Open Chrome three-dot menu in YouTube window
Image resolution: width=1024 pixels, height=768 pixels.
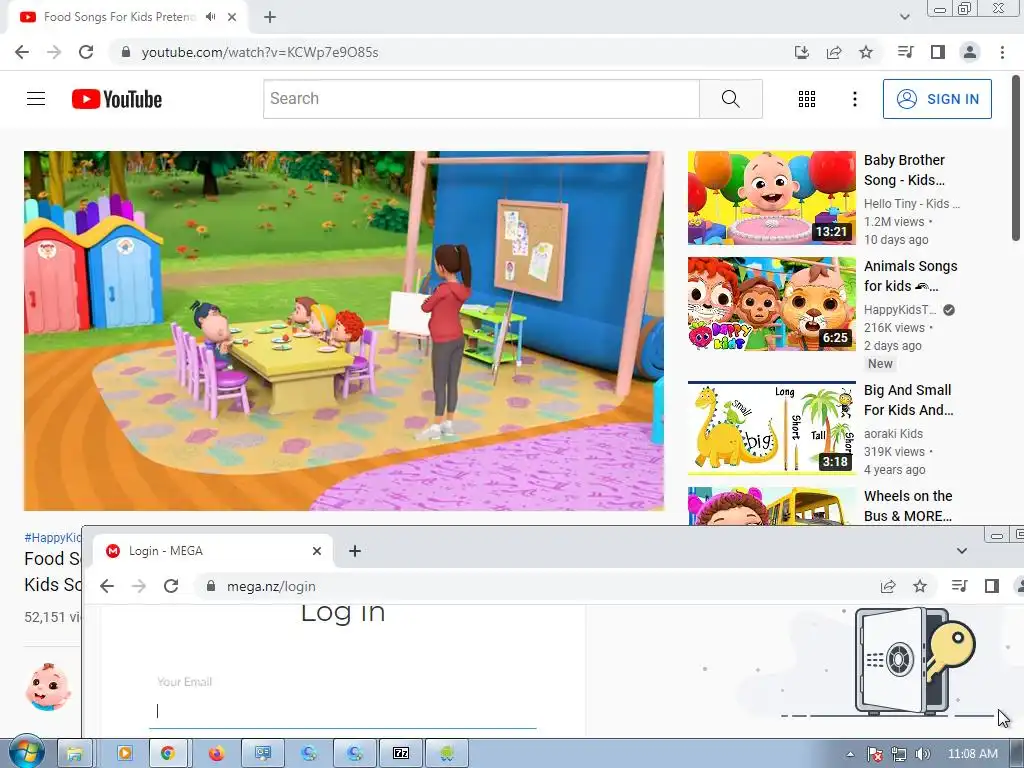pyautogui.click(x=1002, y=52)
